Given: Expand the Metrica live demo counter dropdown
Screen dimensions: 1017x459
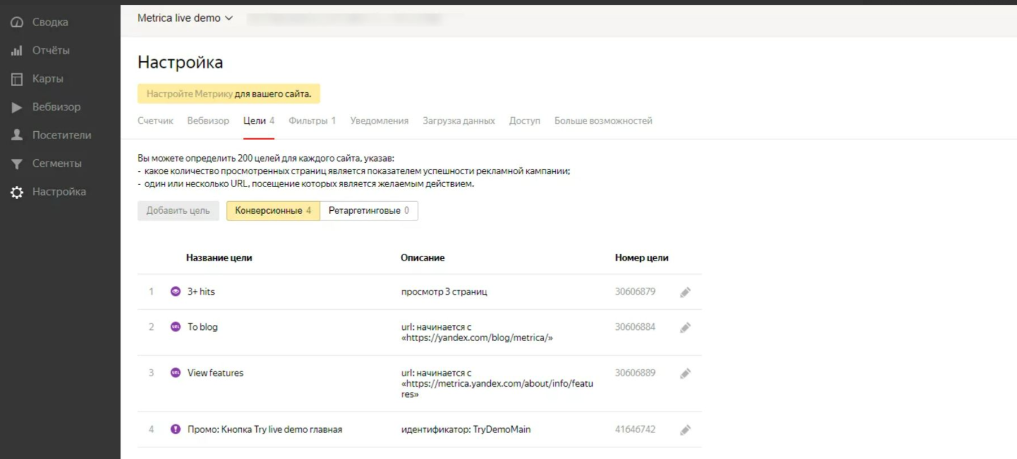Looking at the screenshot, I should [x=185, y=18].
